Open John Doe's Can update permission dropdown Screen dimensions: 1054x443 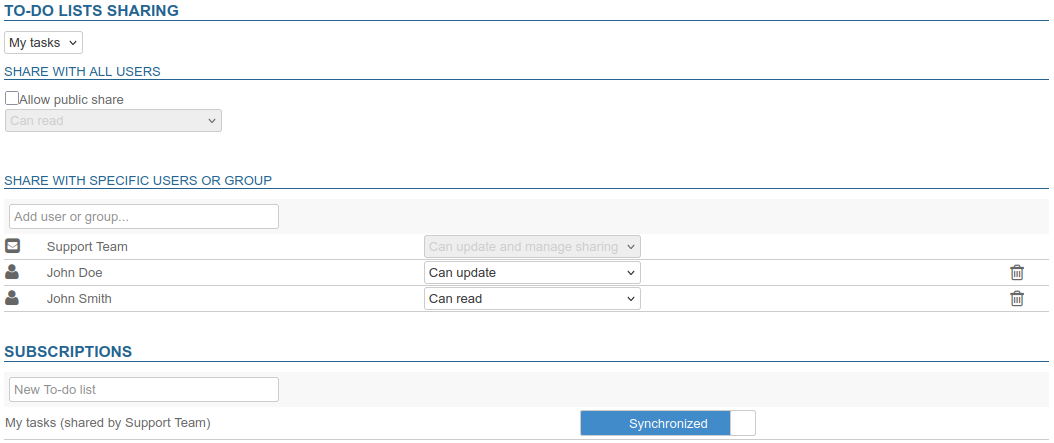click(532, 273)
